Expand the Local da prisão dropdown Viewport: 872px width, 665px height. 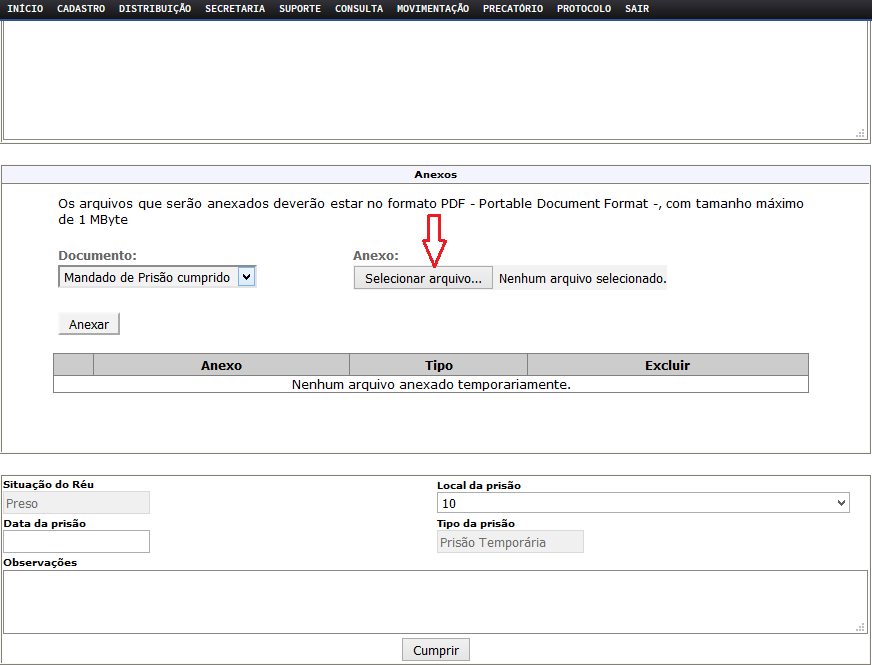pyautogui.click(x=643, y=503)
